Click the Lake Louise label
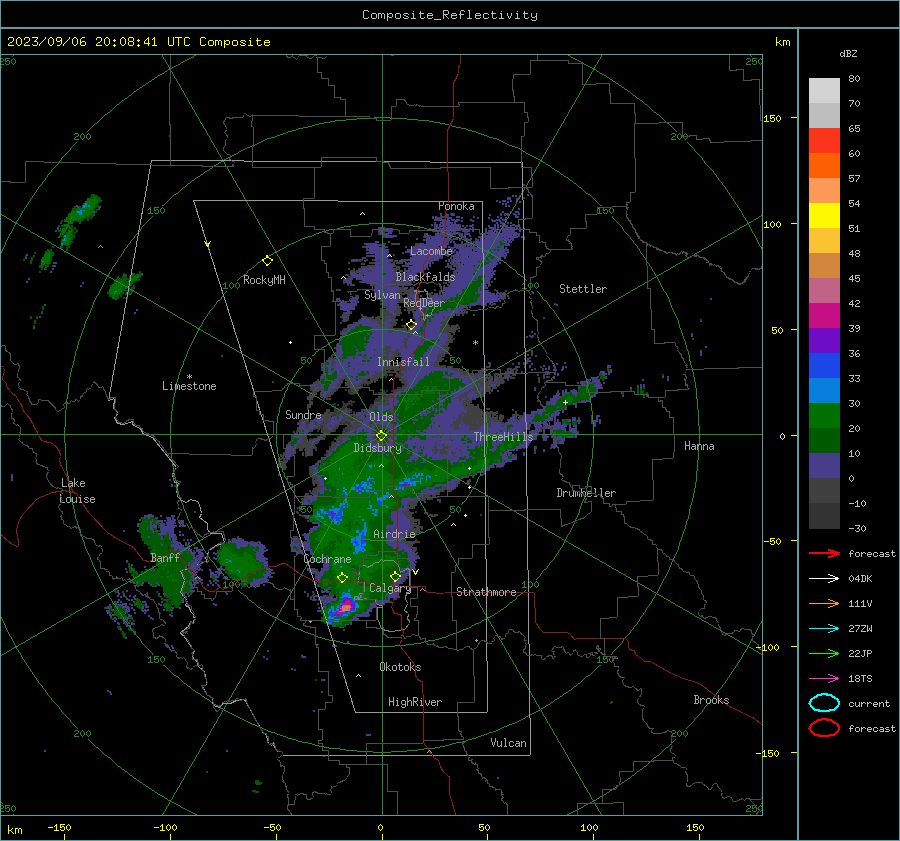The image size is (900, 841). [x=77, y=491]
